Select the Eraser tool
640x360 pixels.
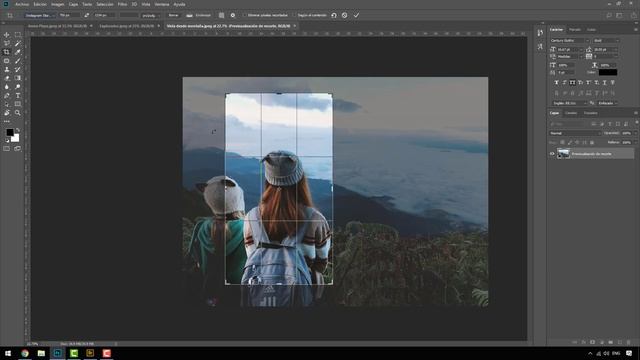coord(7,78)
